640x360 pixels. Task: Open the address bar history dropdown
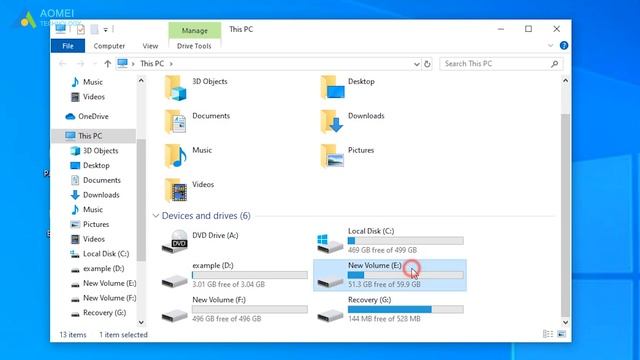pos(416,64)
